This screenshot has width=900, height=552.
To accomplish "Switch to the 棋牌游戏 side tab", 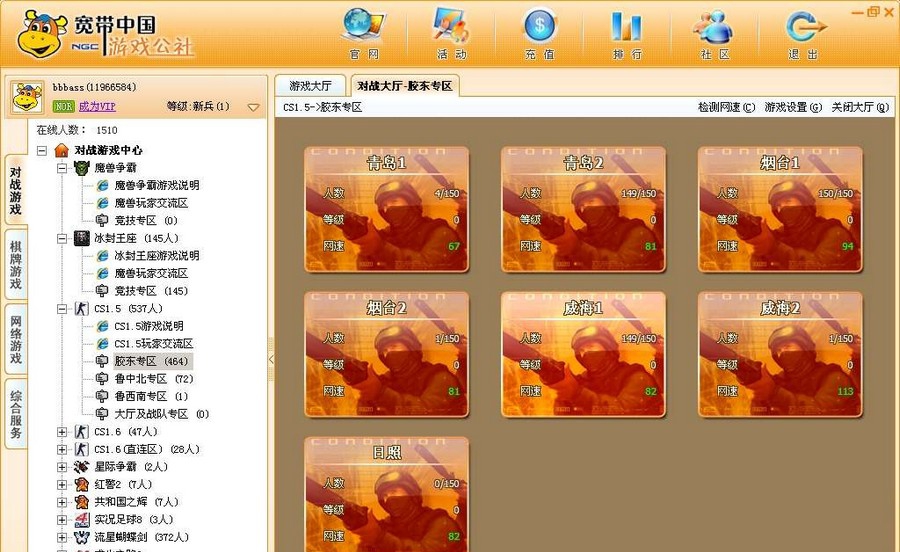I will [x=15, y=265].
